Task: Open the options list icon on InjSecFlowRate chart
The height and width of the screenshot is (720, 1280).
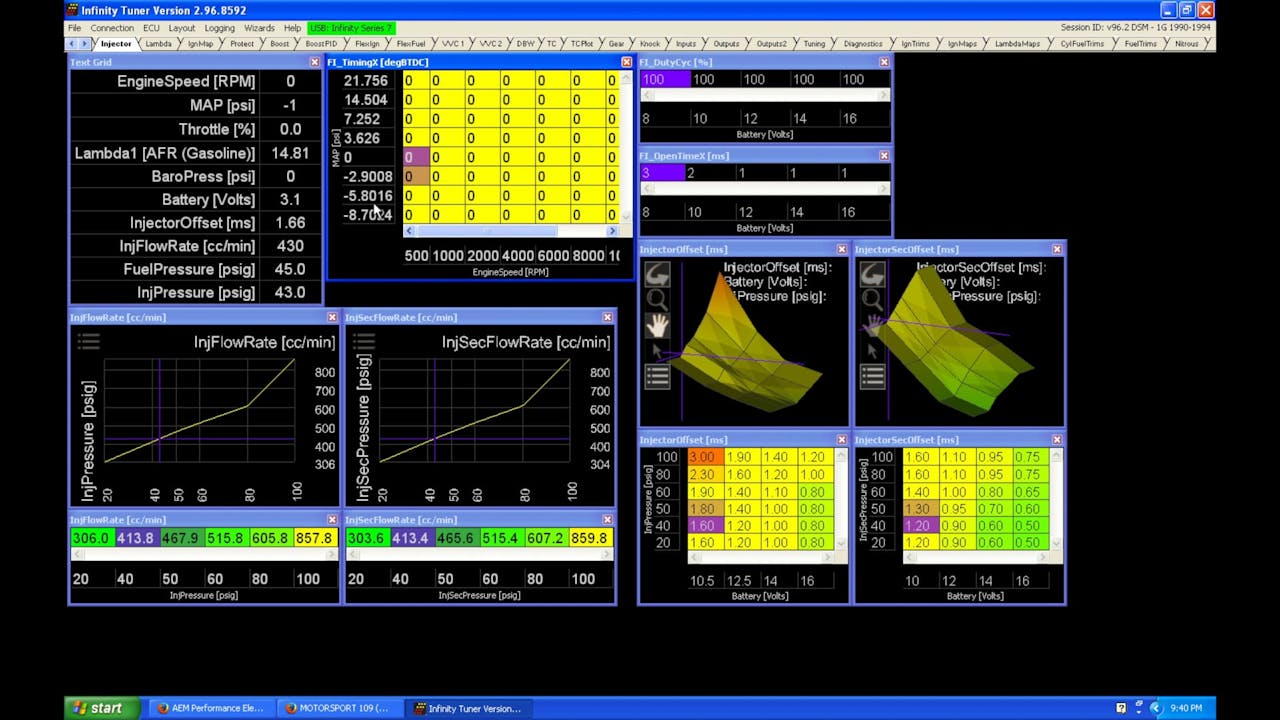Action: click(x=364, y=341)
